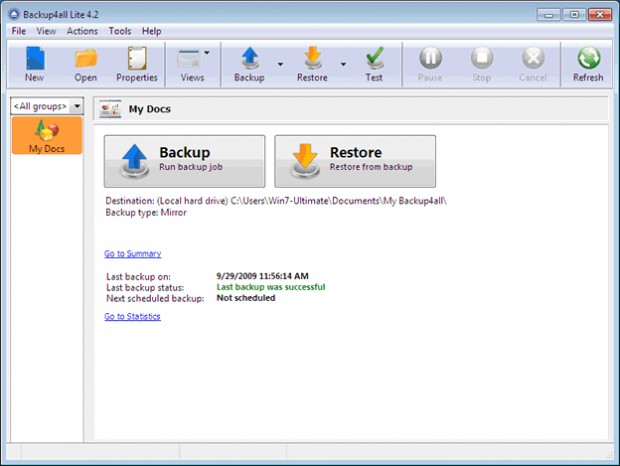Refresh the view with Refresh icon

point(588,64)
